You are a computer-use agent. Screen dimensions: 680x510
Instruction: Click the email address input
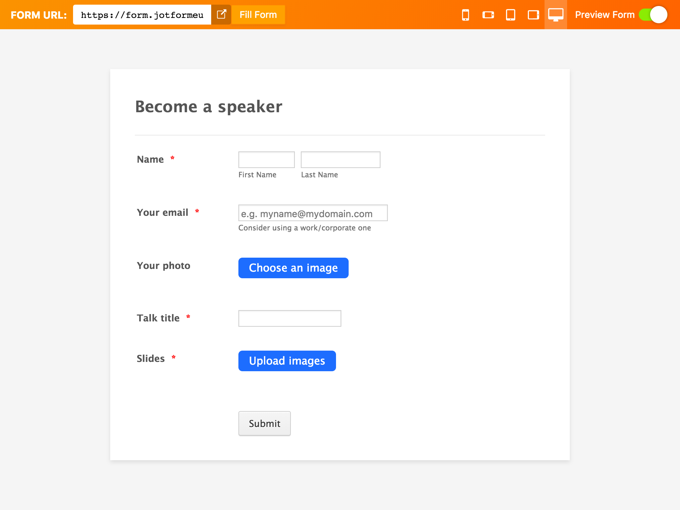(x=312, y=213)
